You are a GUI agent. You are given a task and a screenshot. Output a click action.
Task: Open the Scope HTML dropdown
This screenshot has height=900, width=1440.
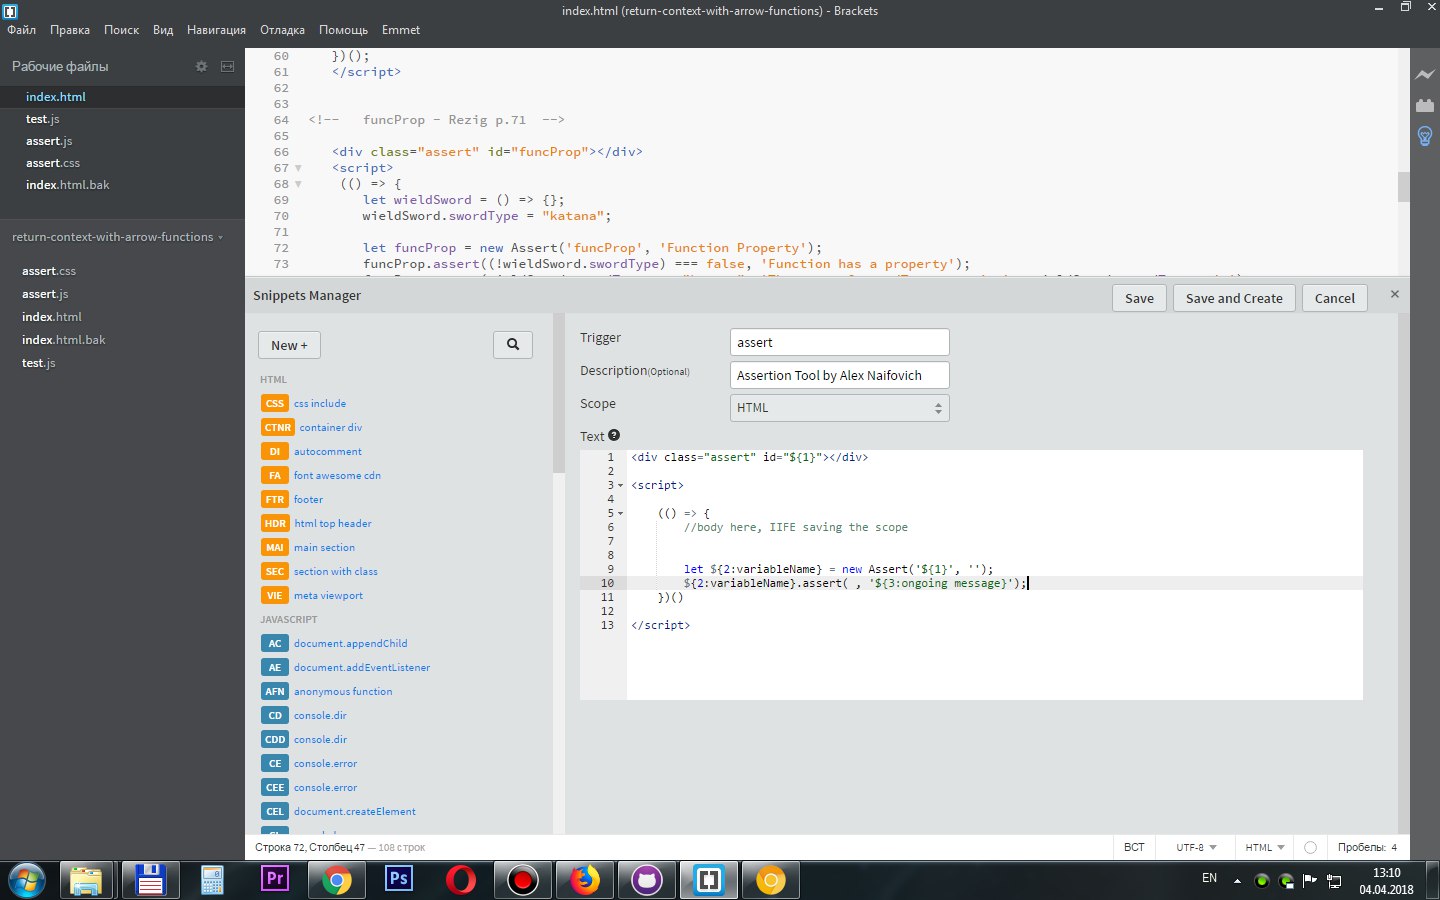(839, 407)
